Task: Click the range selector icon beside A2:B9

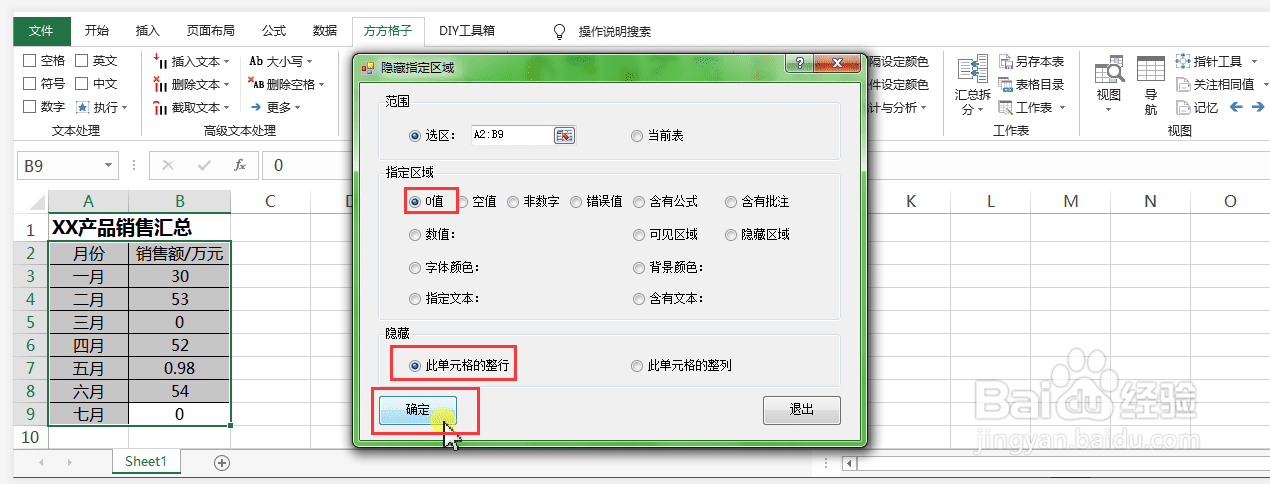Action: tap(565, 135)
